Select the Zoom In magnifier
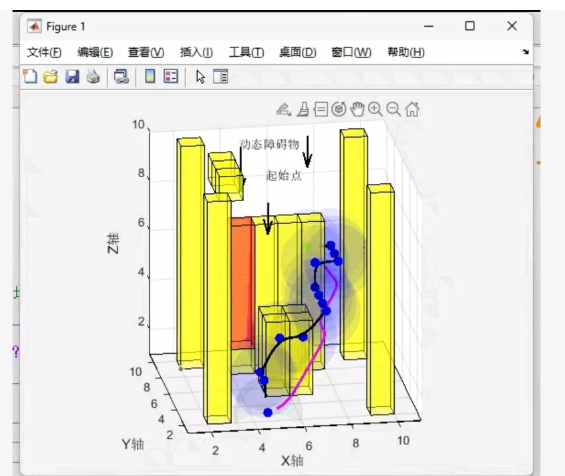Viewport: 565px width, 476px height. [x=375, y=109]
